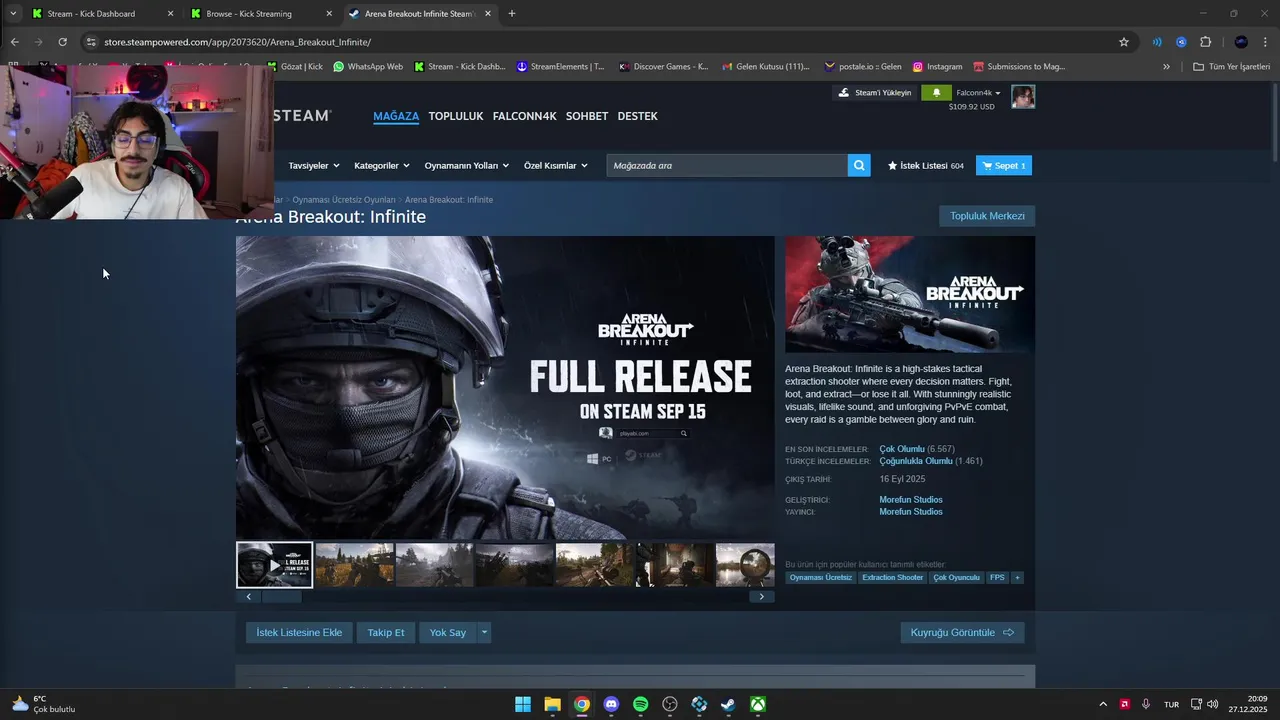Open Topluluk Merkezi community hub
The height and width of the screenshot is (720, 1280).
[x=987, y=216]
